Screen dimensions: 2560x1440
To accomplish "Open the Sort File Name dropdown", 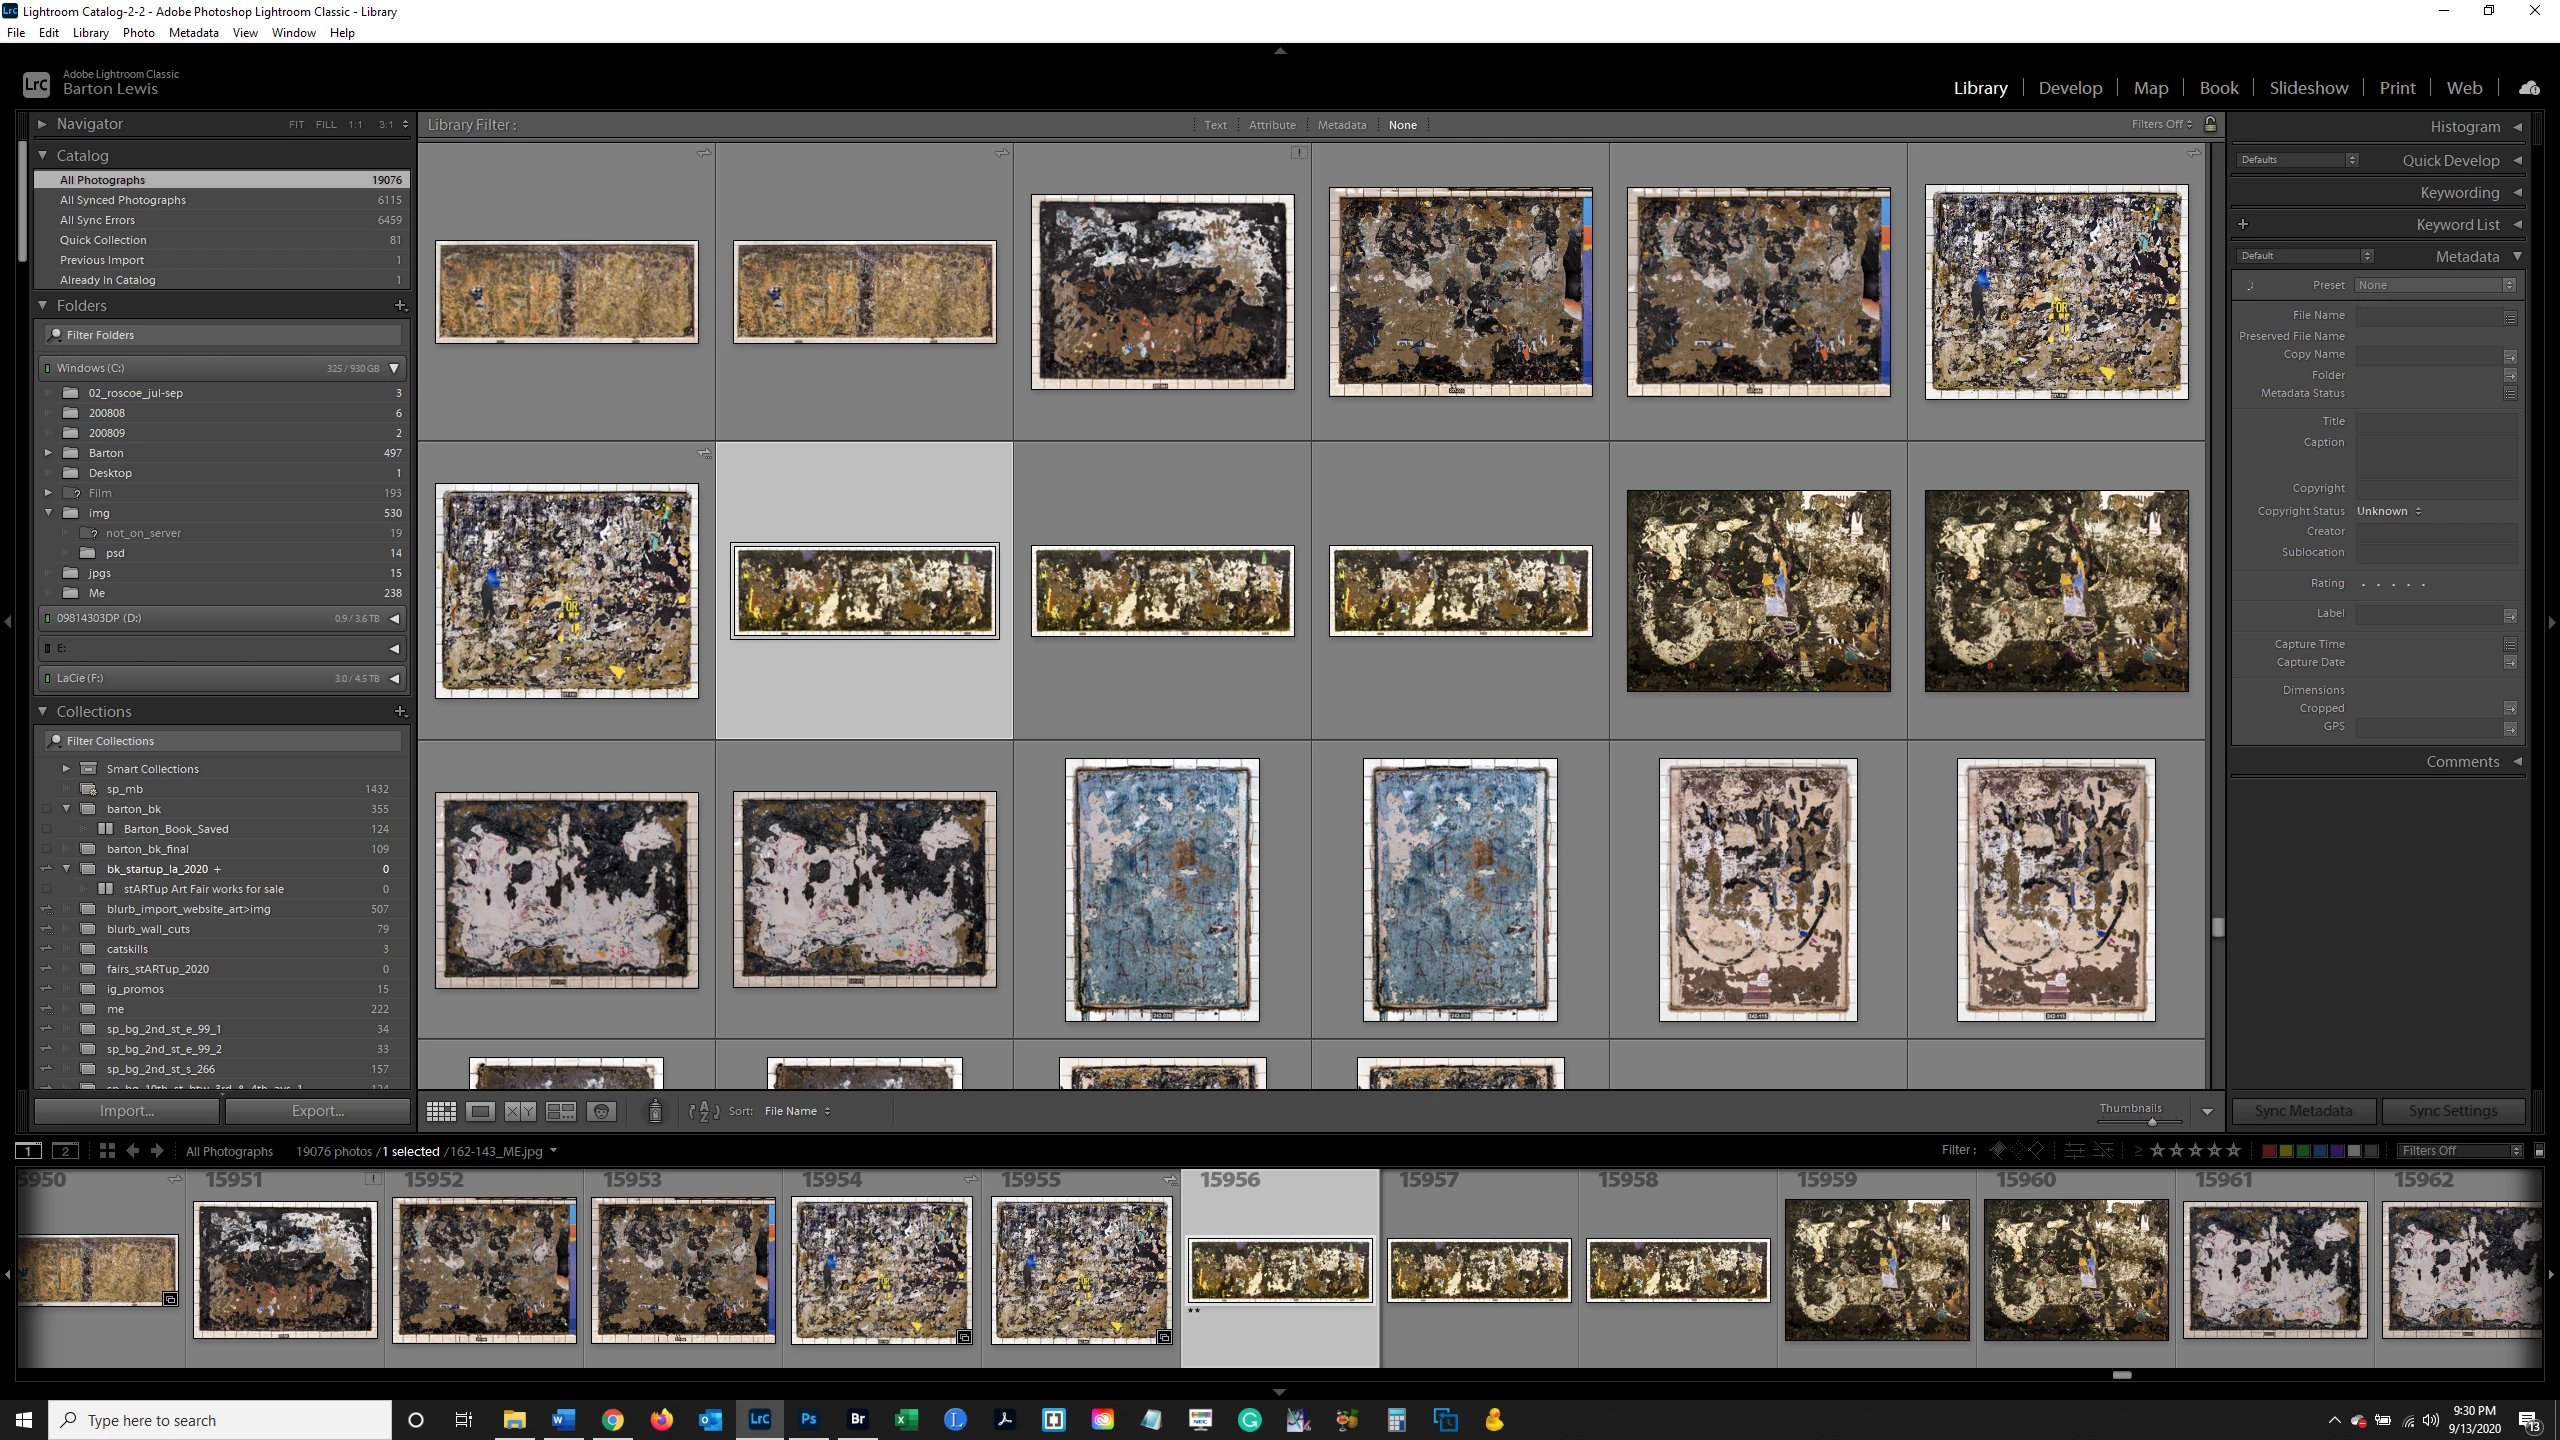I will point(797,1111).
